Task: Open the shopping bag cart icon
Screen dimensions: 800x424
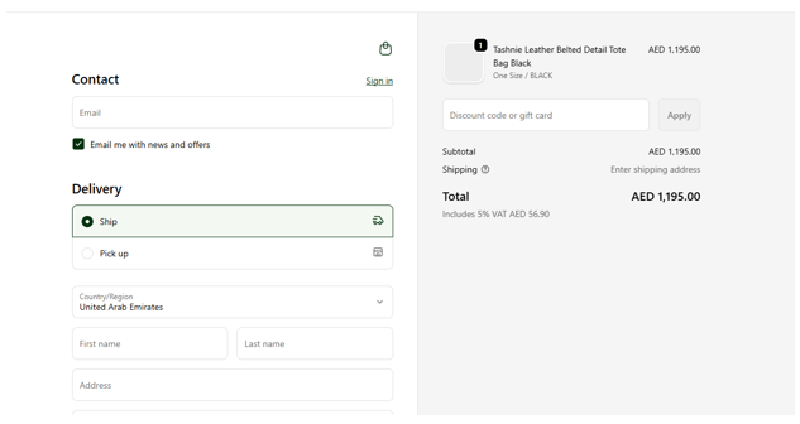Action: coord(385,49)
